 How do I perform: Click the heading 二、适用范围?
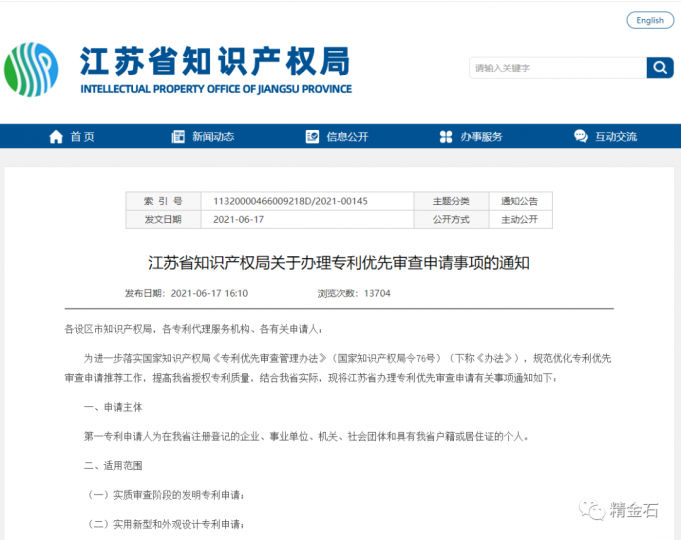[x=113, y=466]
